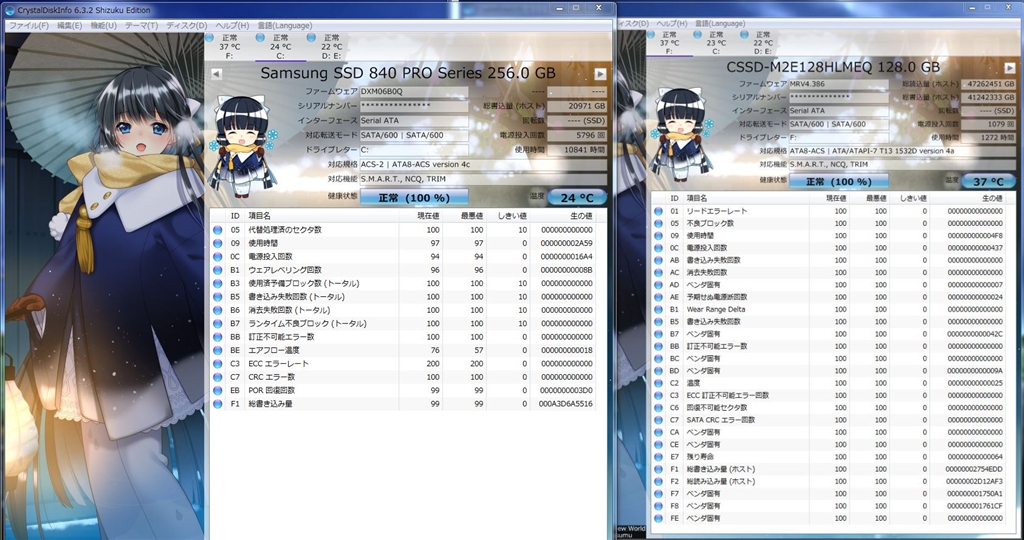The width and height of the screenshot is (1024, 540).
Task: Open ヘルプ(H) menu in CSSD window
Action: pos(671,24)
